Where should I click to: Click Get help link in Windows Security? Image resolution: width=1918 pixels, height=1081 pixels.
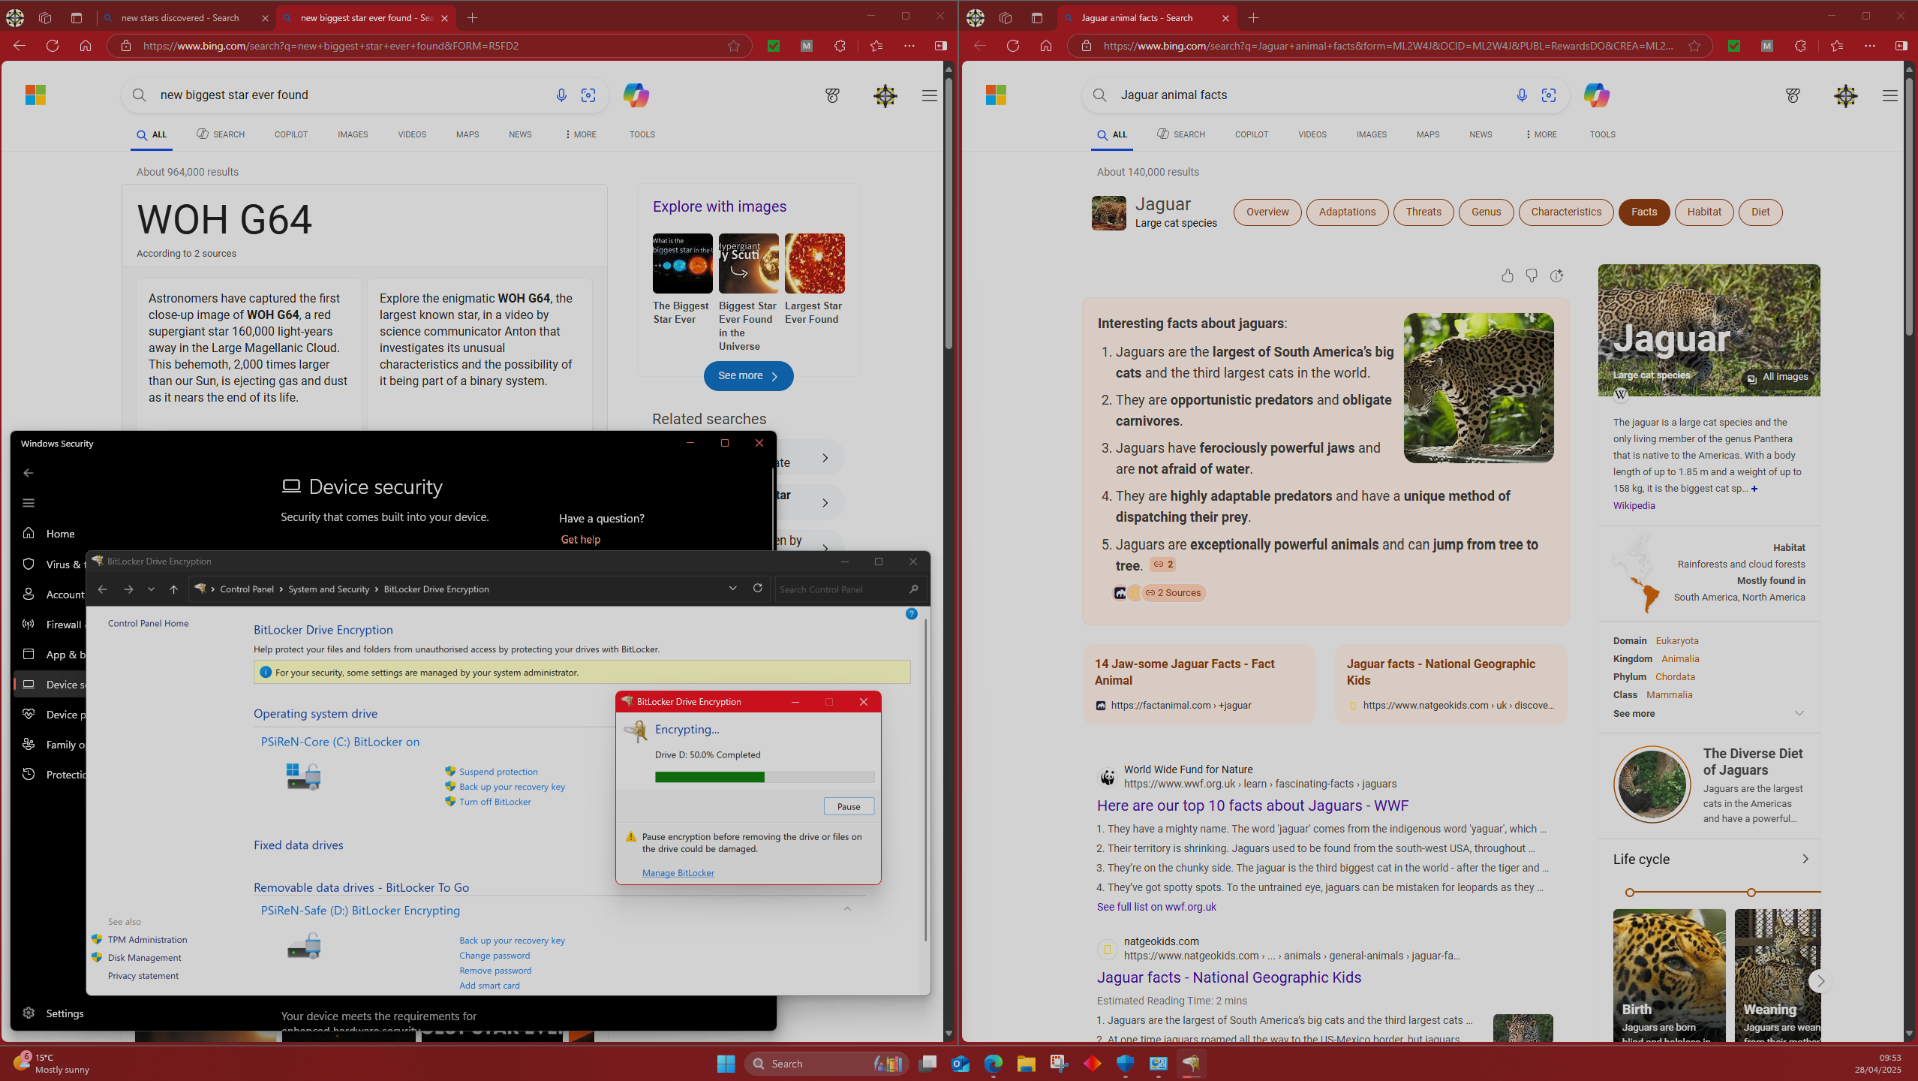point(580,540)
